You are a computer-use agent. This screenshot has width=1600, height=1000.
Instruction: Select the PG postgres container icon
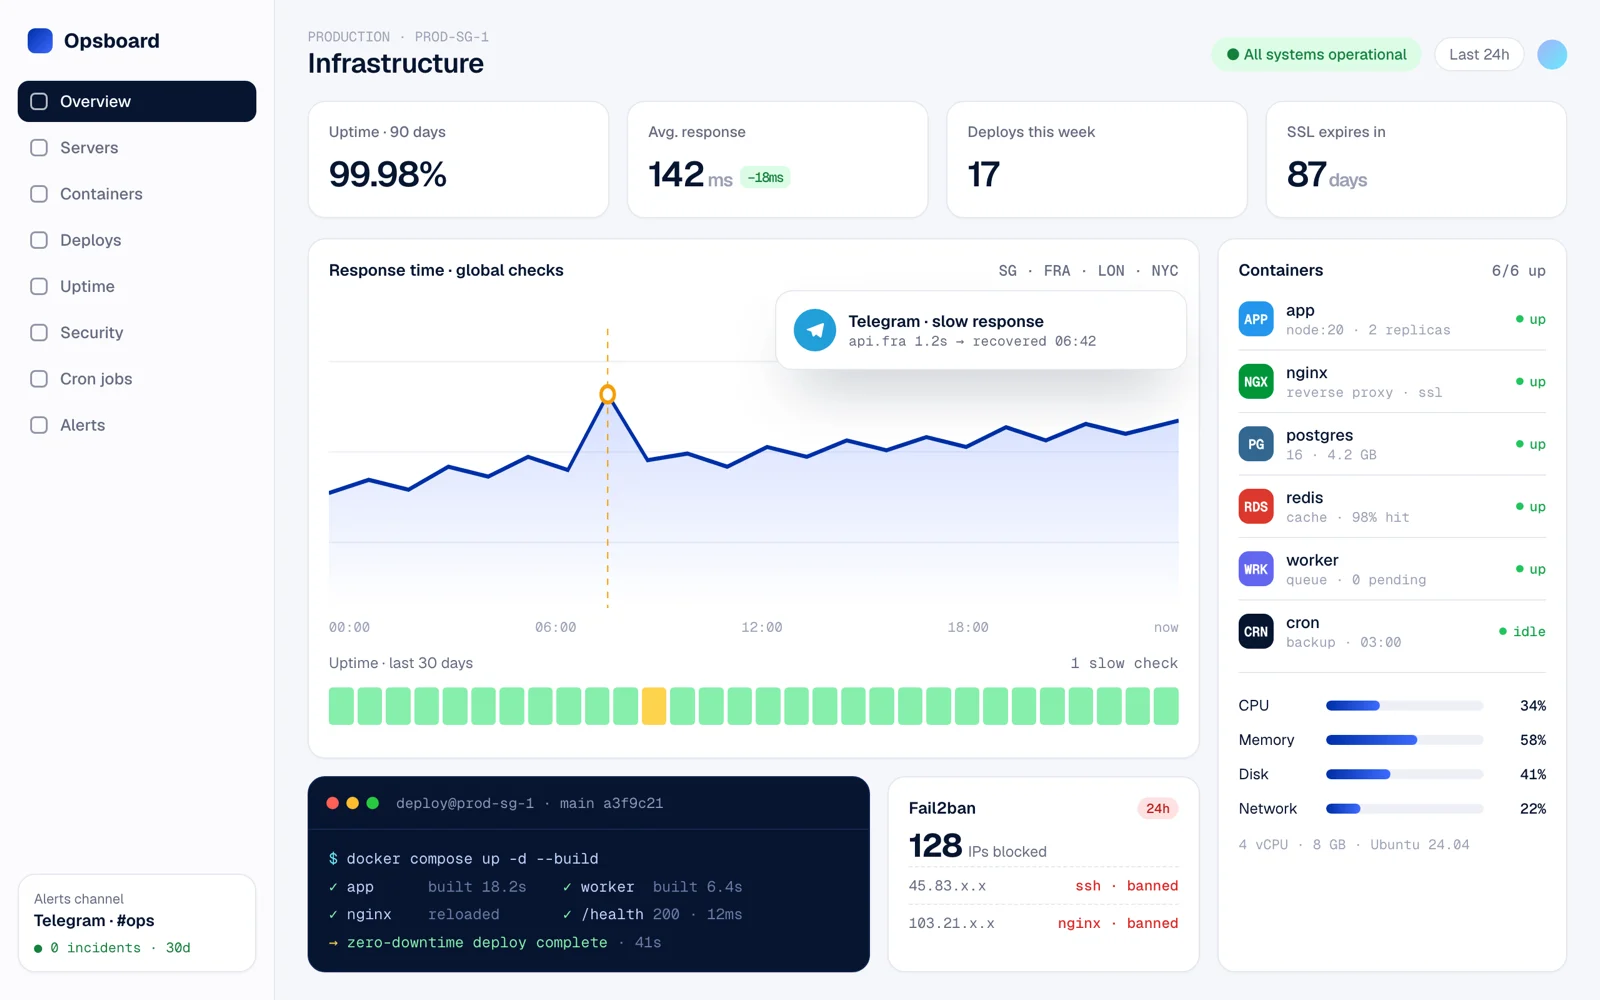(1256, 444)
